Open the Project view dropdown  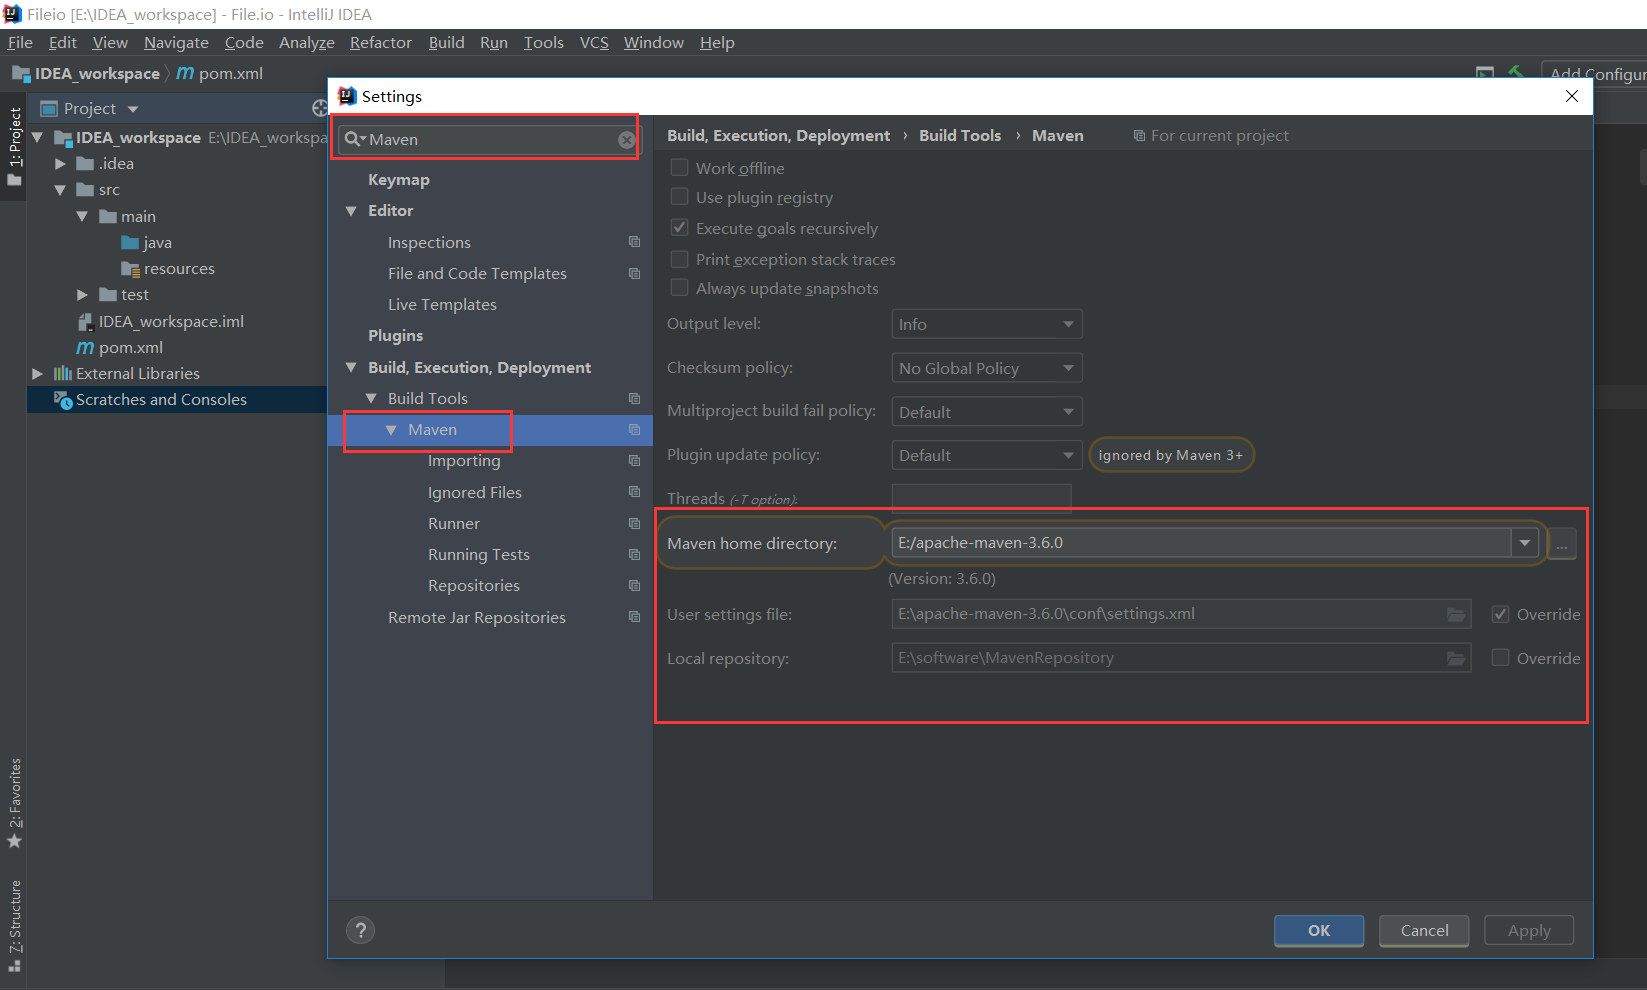point(133,109)
